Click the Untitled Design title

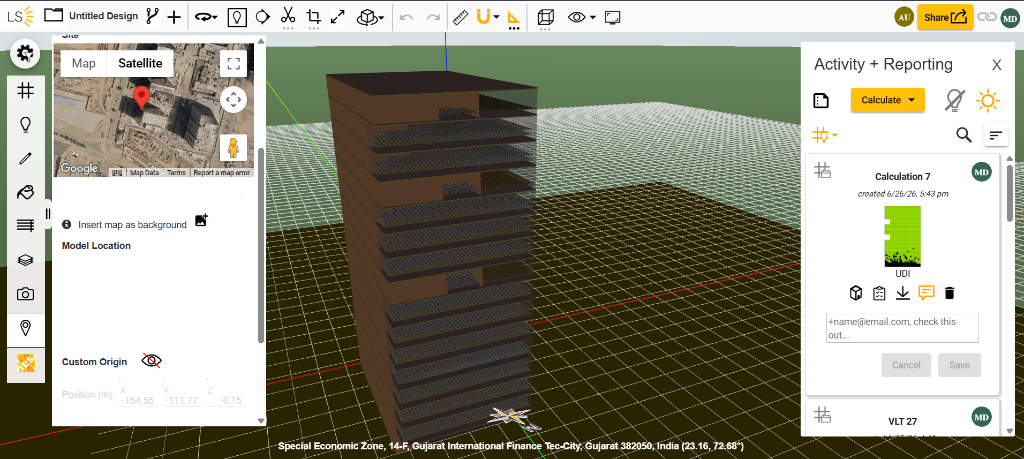pos(103,16)
